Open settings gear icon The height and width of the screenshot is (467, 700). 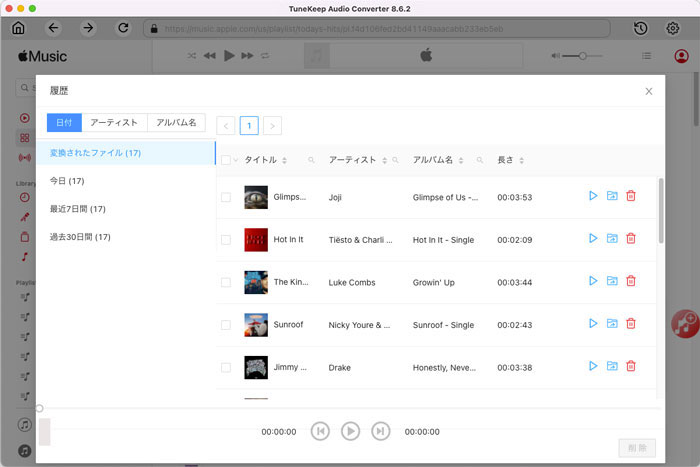pyautogui.click(x=673, y=29)
